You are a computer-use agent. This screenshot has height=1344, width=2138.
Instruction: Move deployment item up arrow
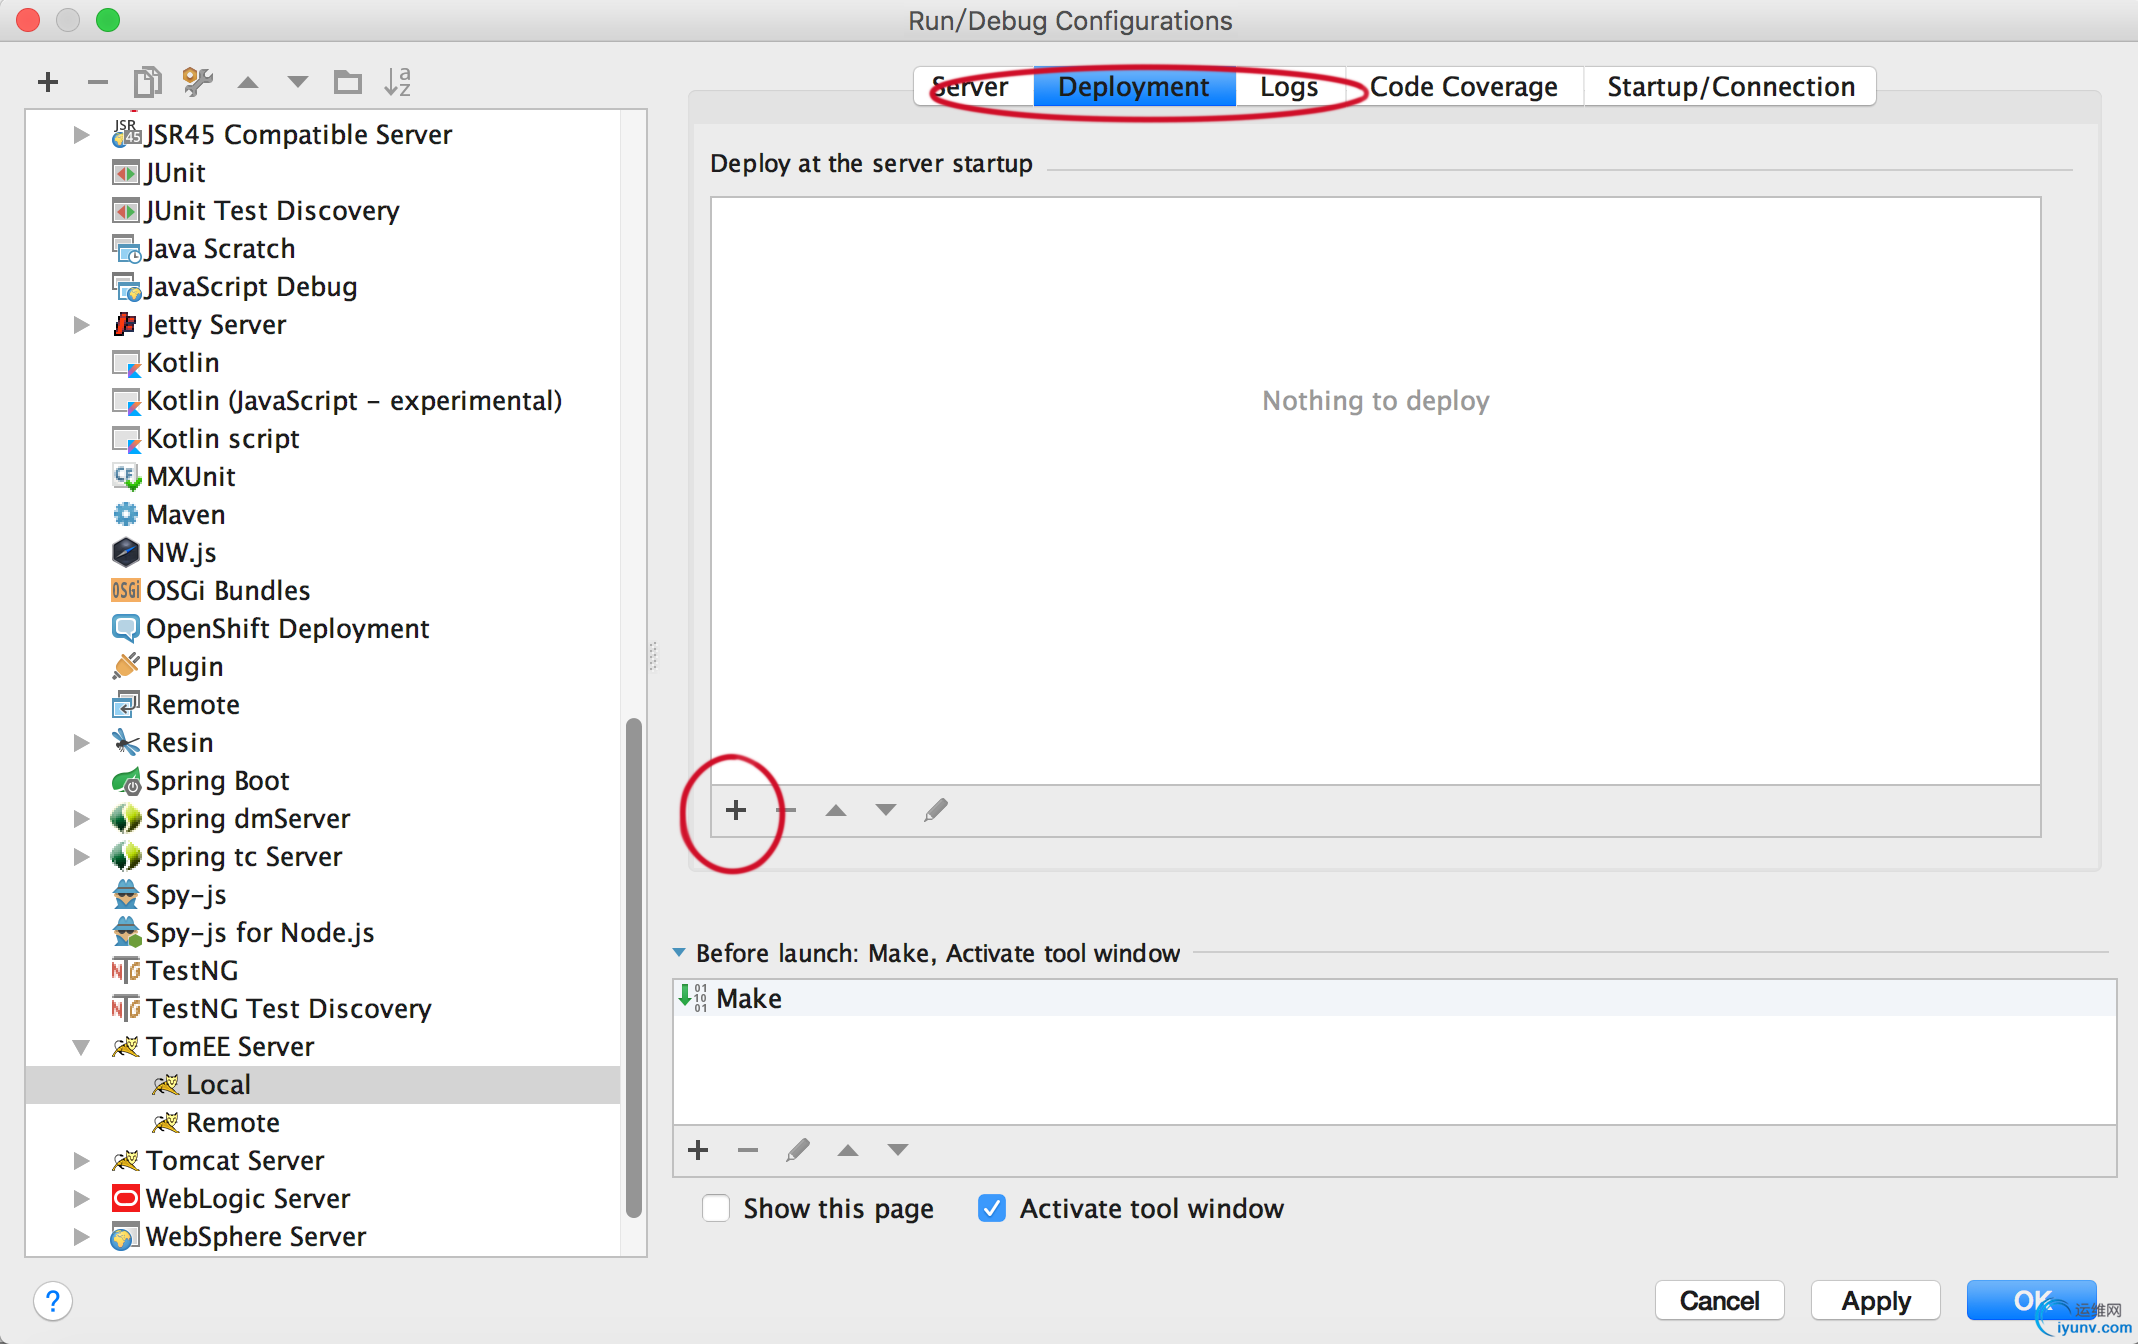click(836, 810)
